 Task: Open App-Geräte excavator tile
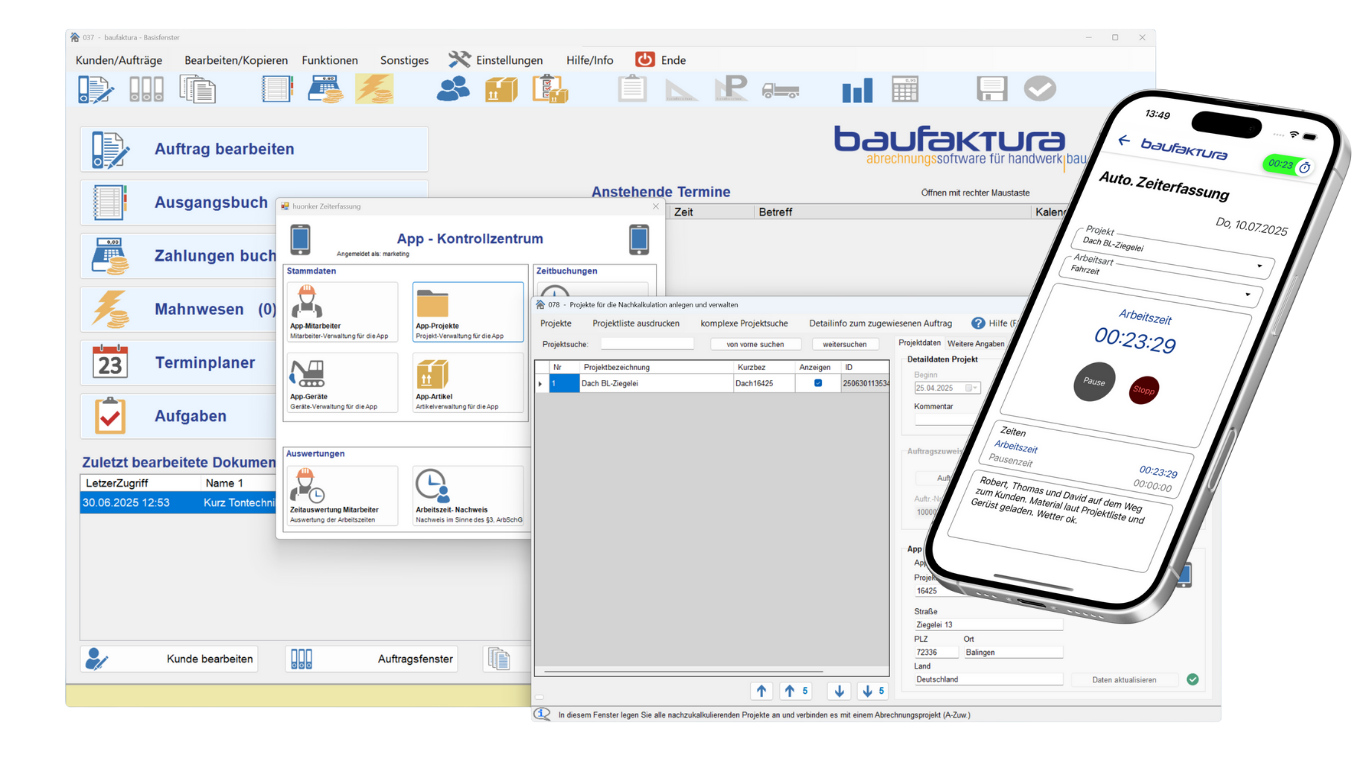[342, 382]
